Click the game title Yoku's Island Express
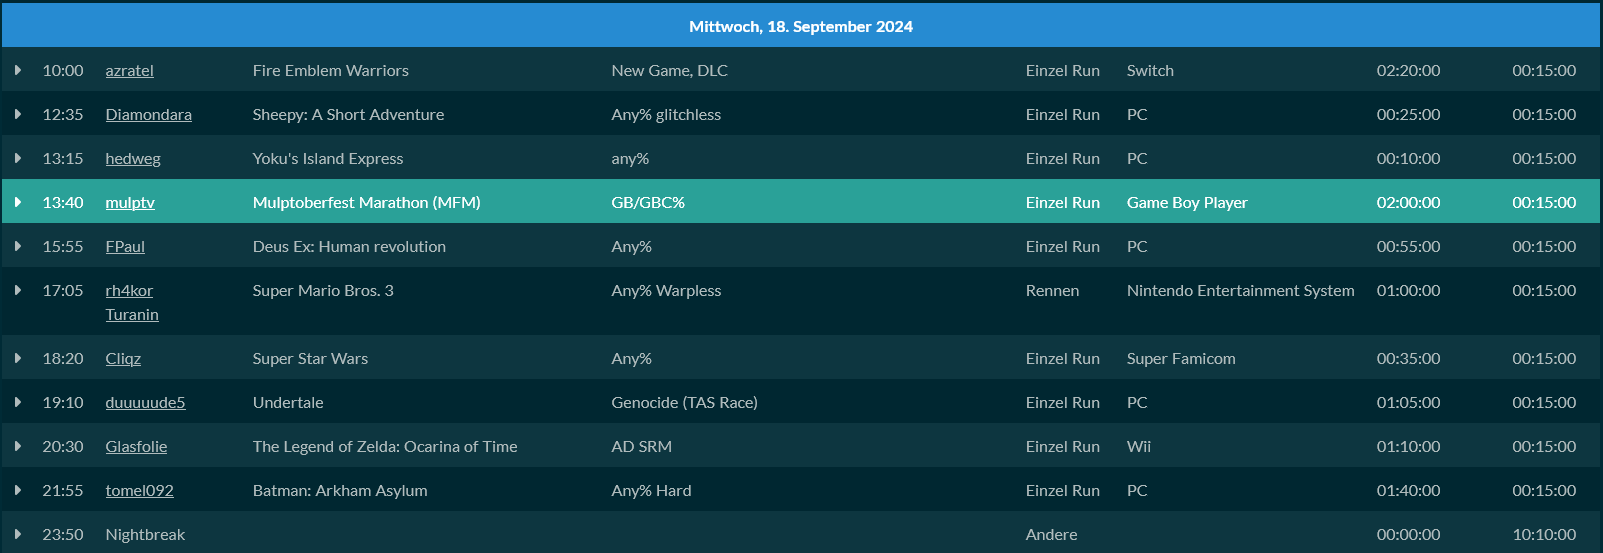The height and width of the screenshot is (553, 1603). pos(328,159)
